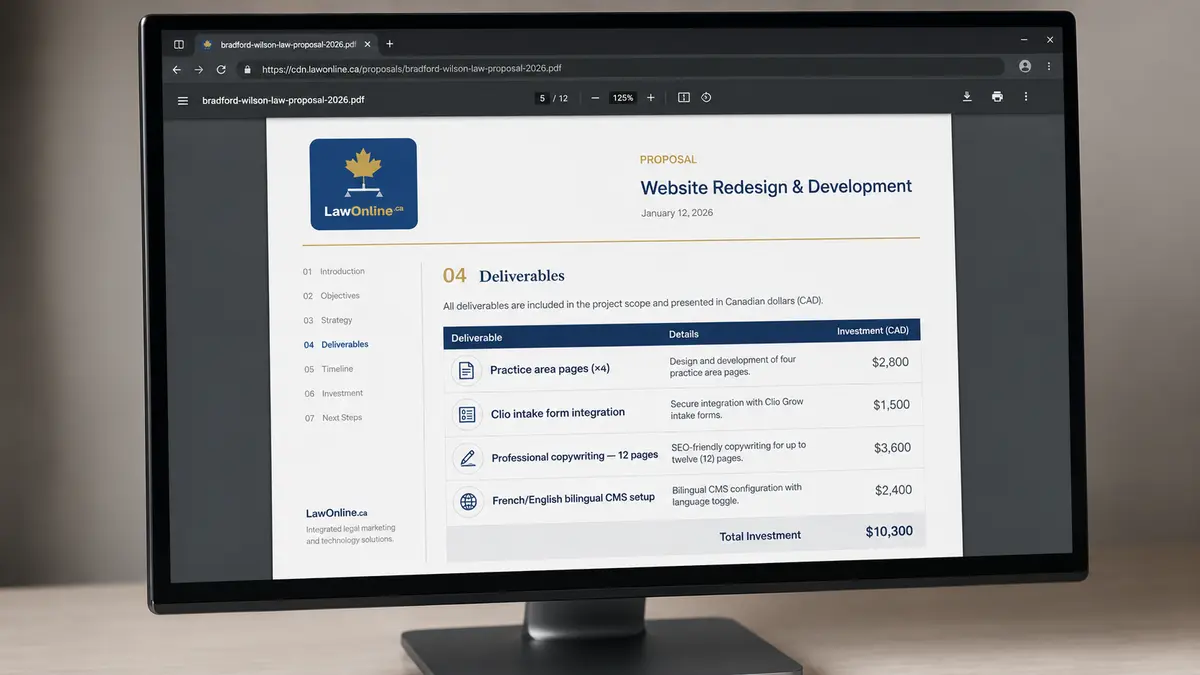
Task: Click the $1,500 amount
Action: pyautogui.click(x=891, y=405)
